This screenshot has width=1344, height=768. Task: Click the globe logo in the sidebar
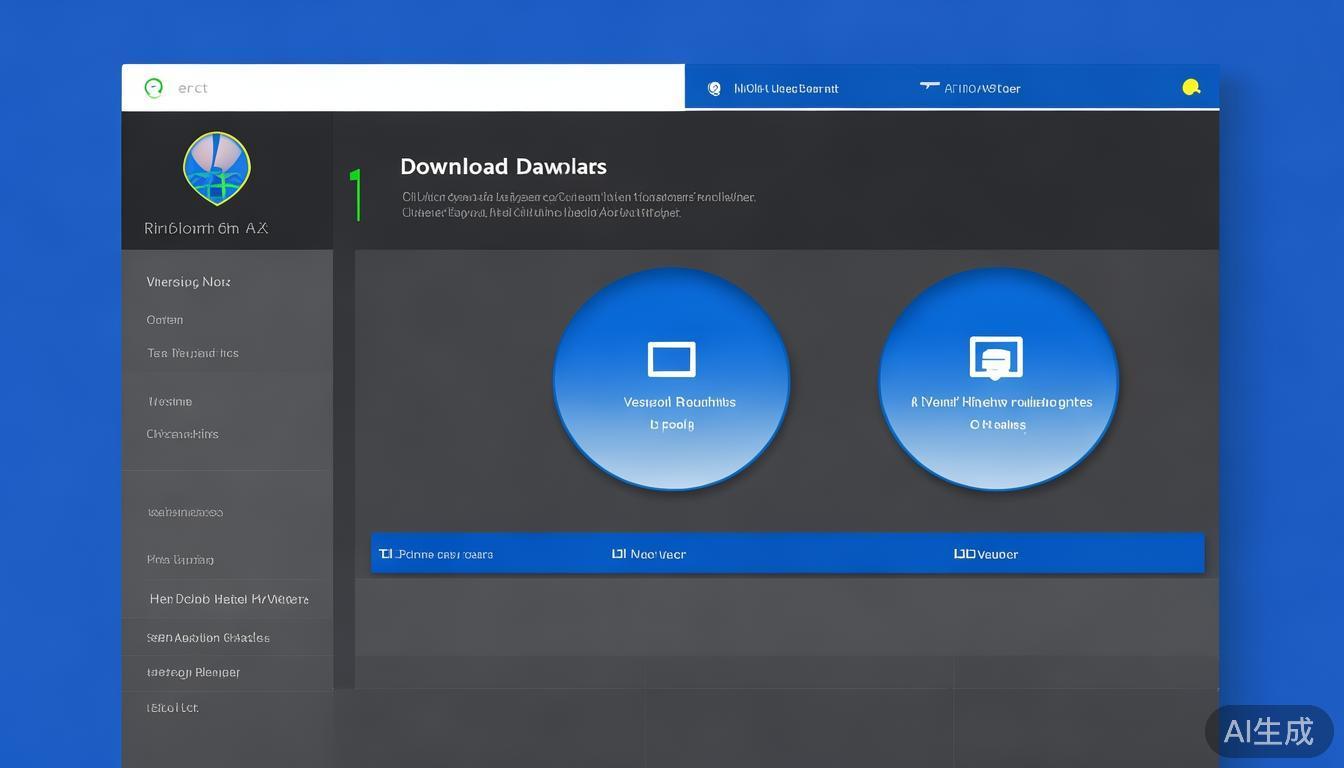click(217, 168)
